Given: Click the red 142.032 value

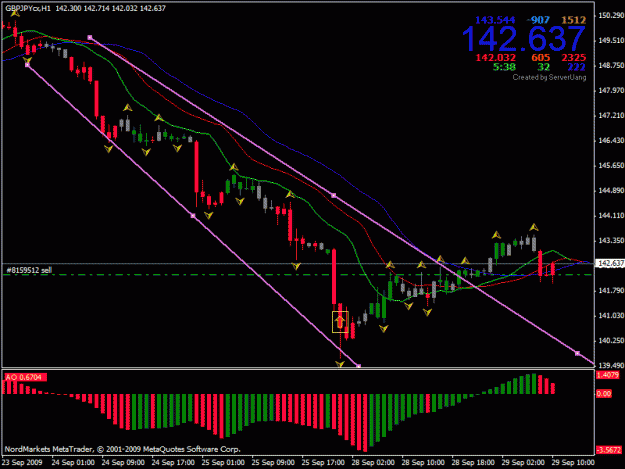Looking at the screenshot, I should point(495,57).
